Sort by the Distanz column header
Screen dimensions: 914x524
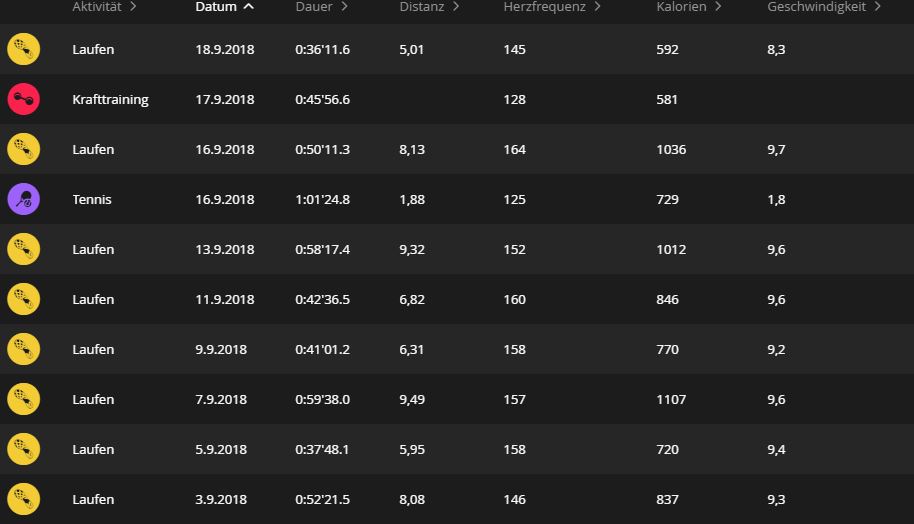[428, 7]
